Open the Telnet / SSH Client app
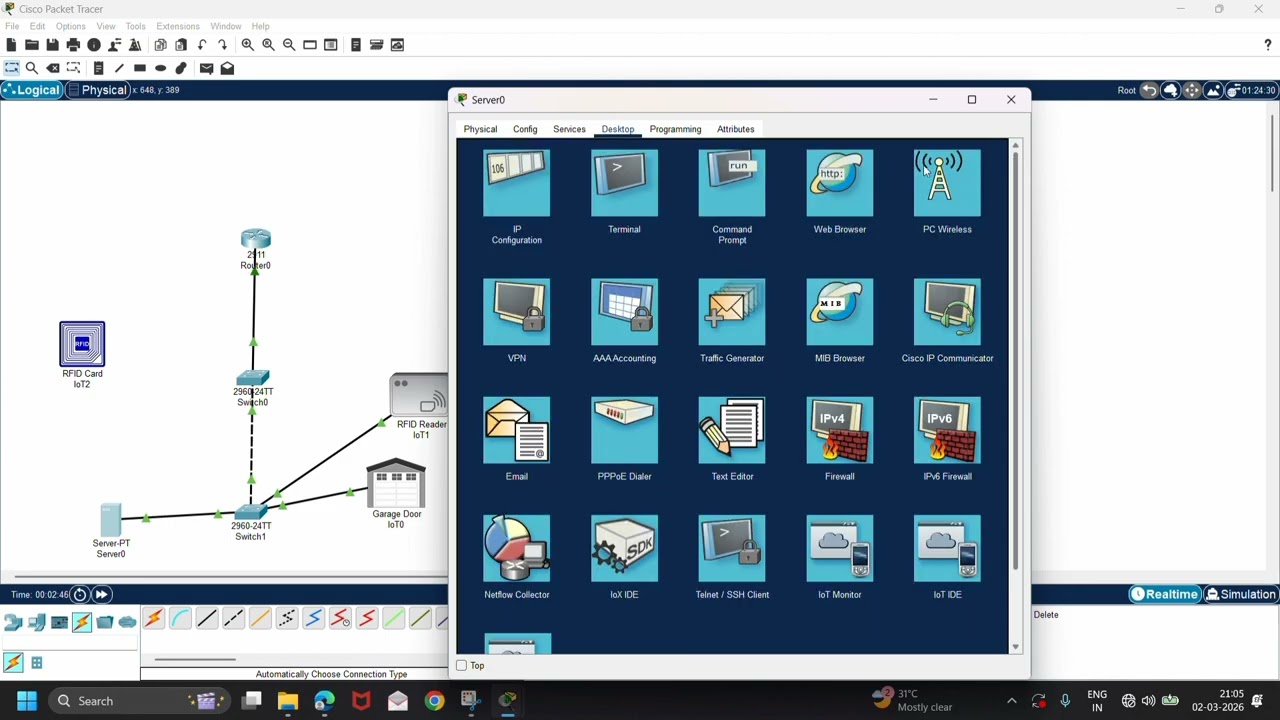This screenshot has width=1280, height=720. 732,548
